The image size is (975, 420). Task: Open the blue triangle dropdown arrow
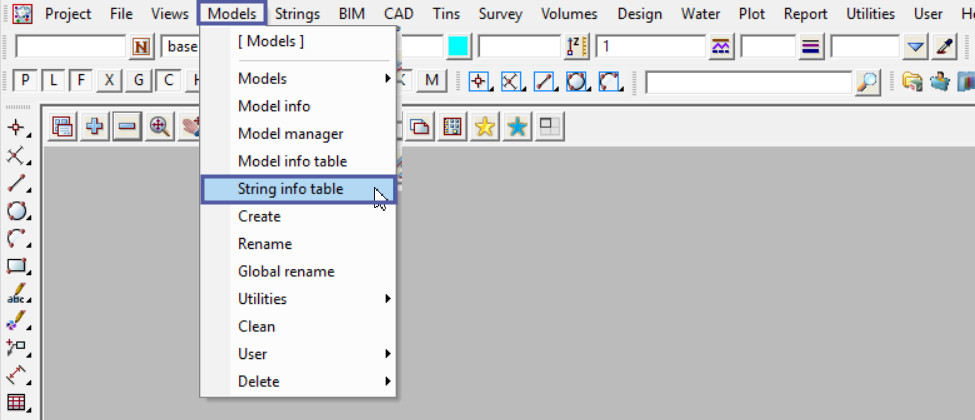tap(916, 47)
